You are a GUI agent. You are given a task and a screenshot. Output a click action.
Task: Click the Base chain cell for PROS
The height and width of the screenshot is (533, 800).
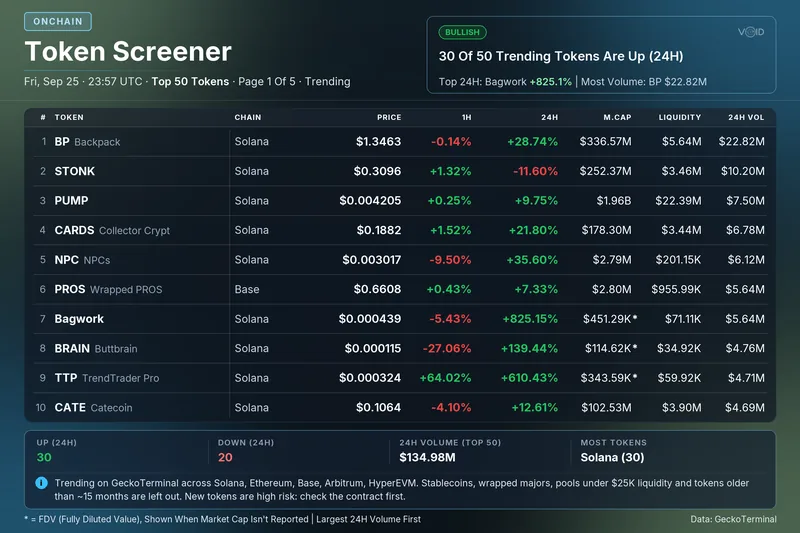point(247,290)
